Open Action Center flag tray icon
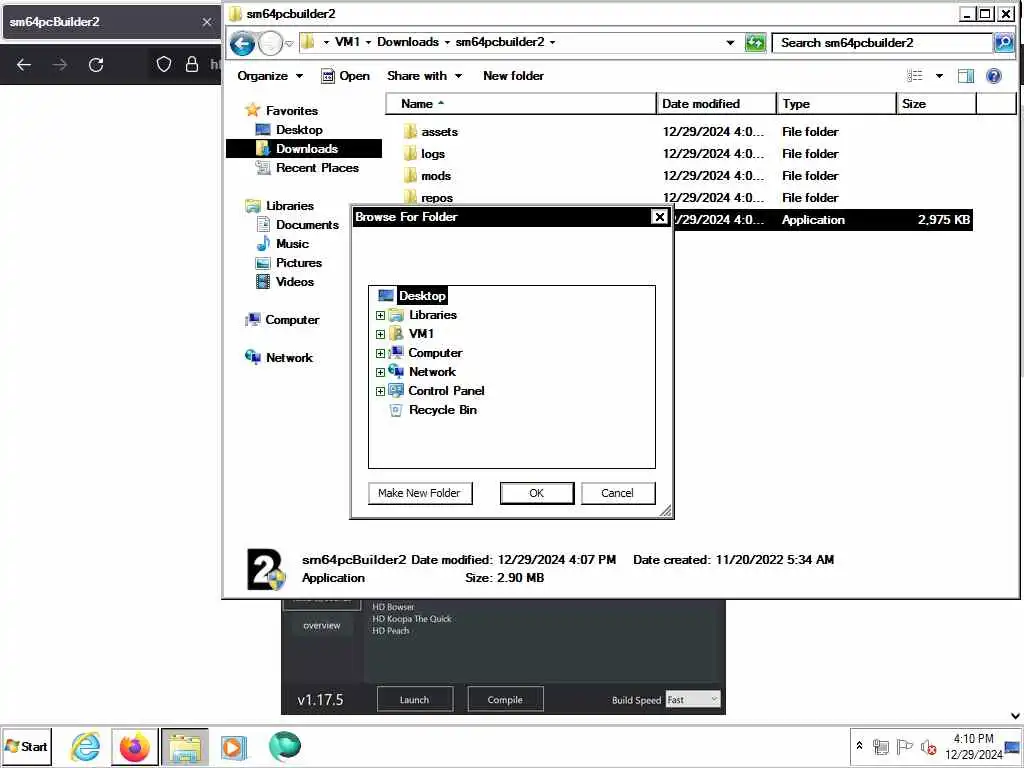This screenshot has width=1024, height=768. (904, 746)
